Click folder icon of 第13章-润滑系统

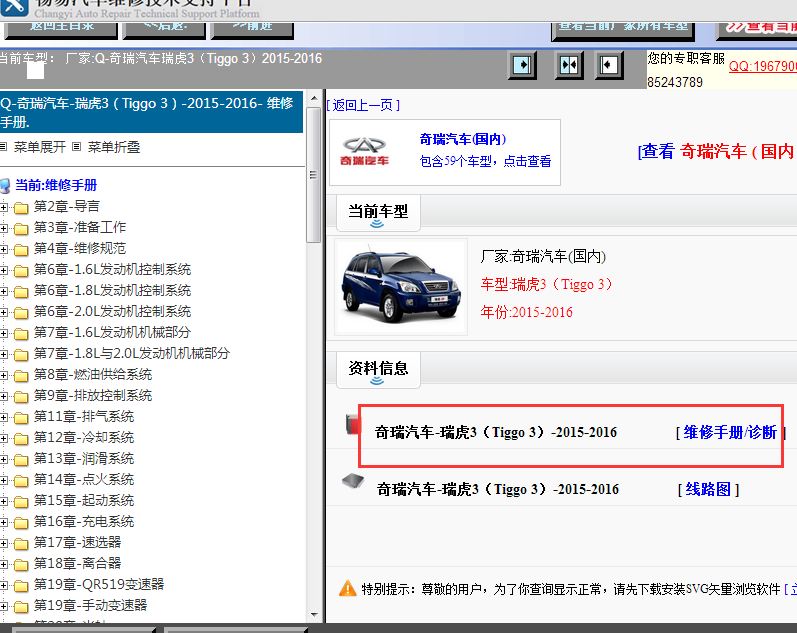(21, 460)
